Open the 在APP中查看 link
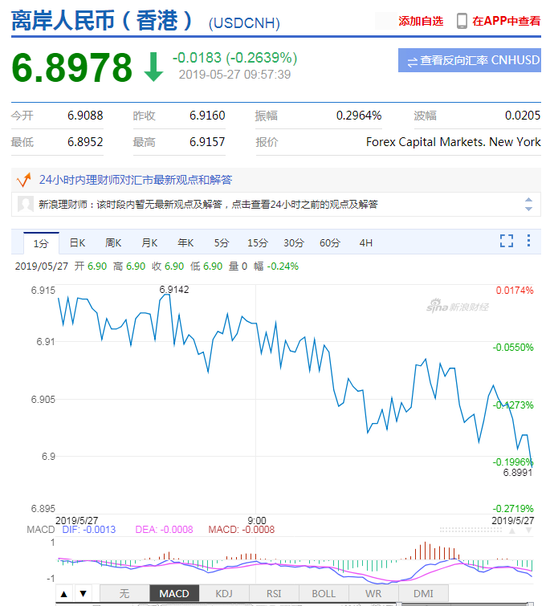550x606 pixels. click(506, 21)
